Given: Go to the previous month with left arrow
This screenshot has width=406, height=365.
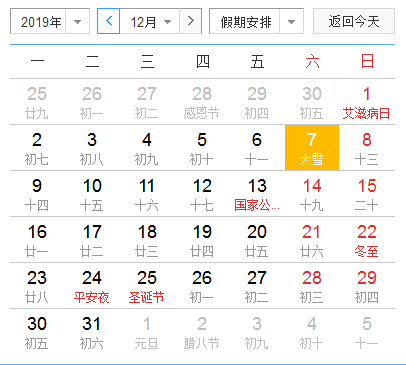Looking at the screenshot, I should coord(108,22).
